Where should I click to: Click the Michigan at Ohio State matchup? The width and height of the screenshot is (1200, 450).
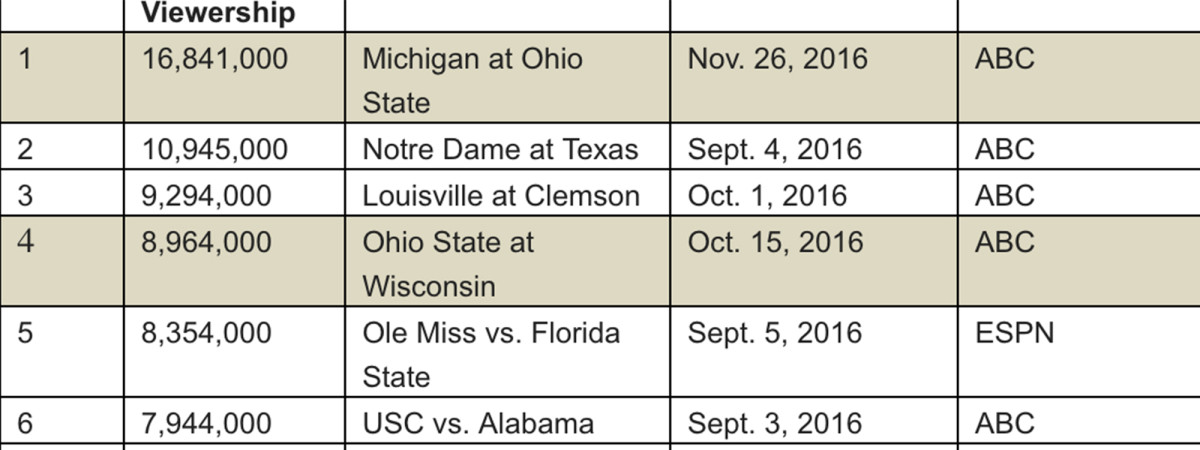tap(472, 80)
